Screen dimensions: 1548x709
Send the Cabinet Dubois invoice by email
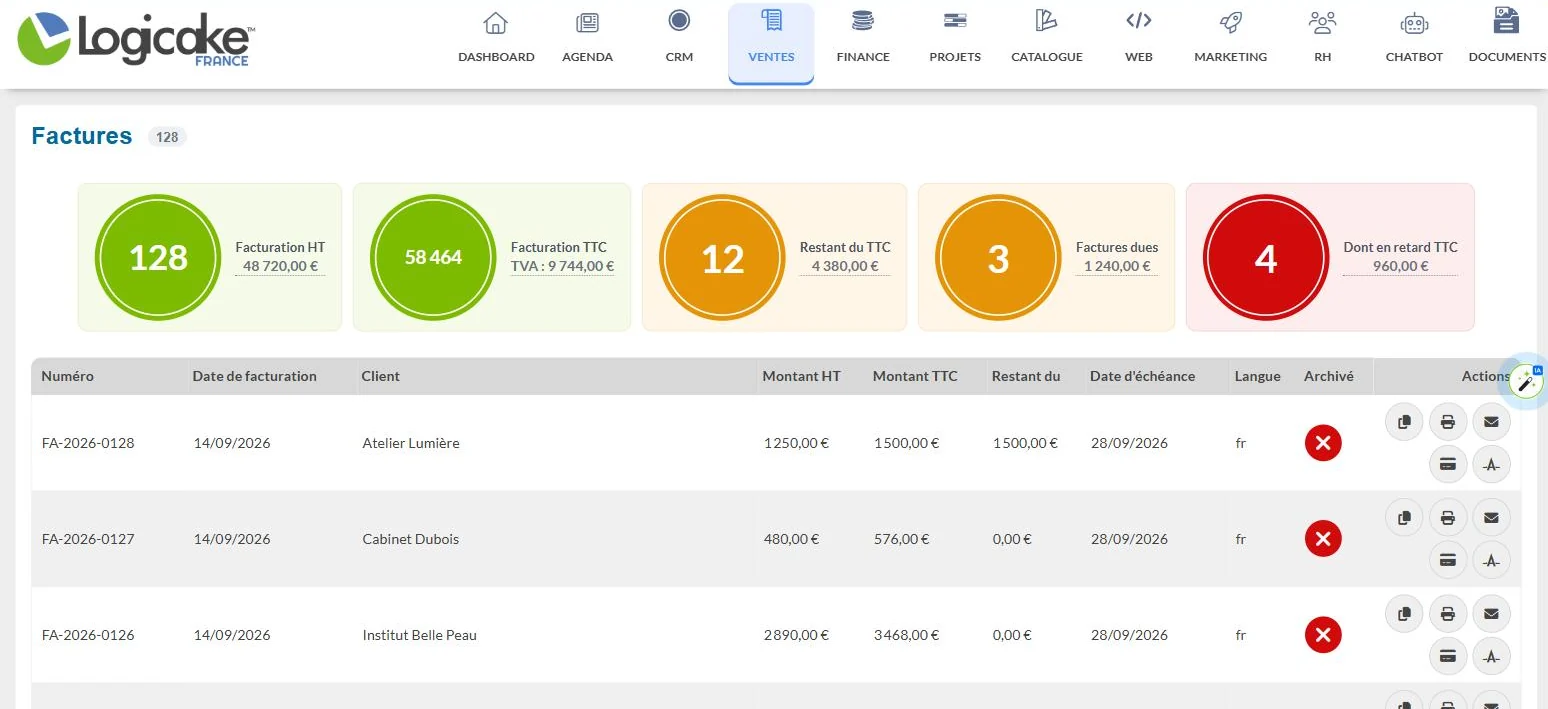pyautogui.click(x=1491, y=518)
